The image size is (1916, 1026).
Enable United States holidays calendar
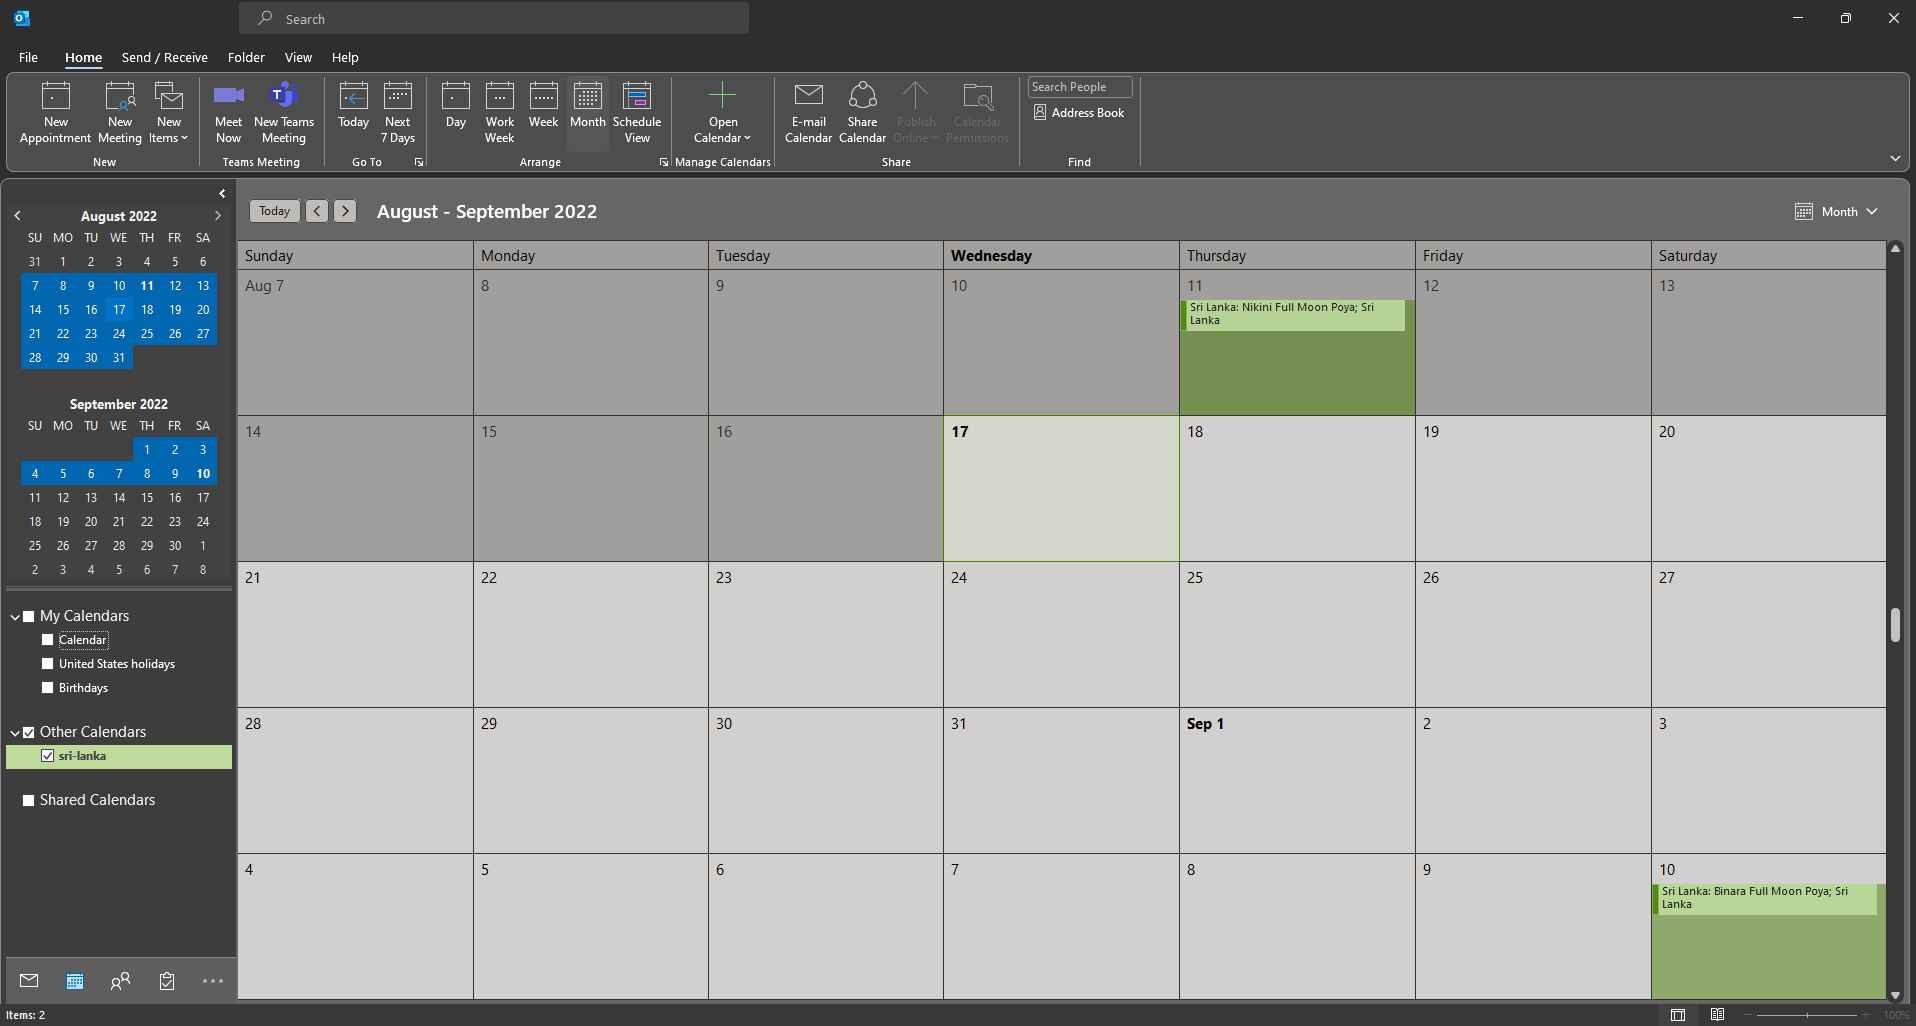click(x=47, y=664)
